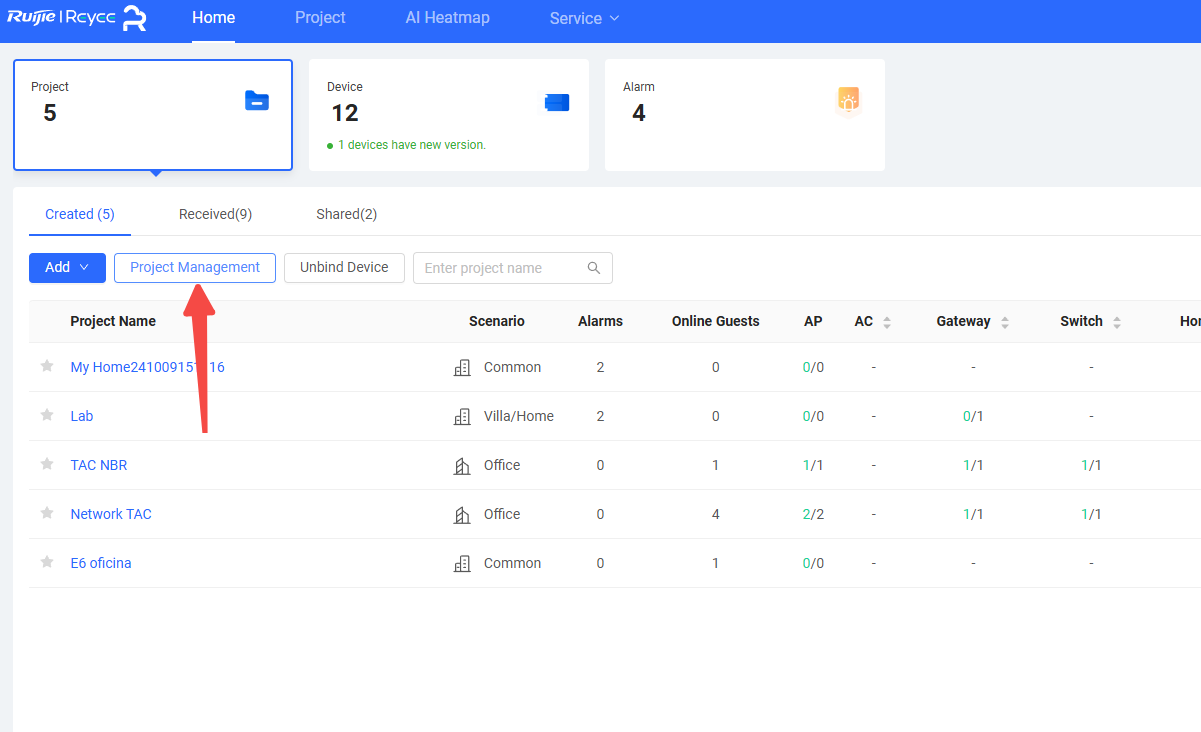Open the Network TAC project link
Image resolution: width=1201 pixels, height=732 pixels.
[x=111, y=514]
